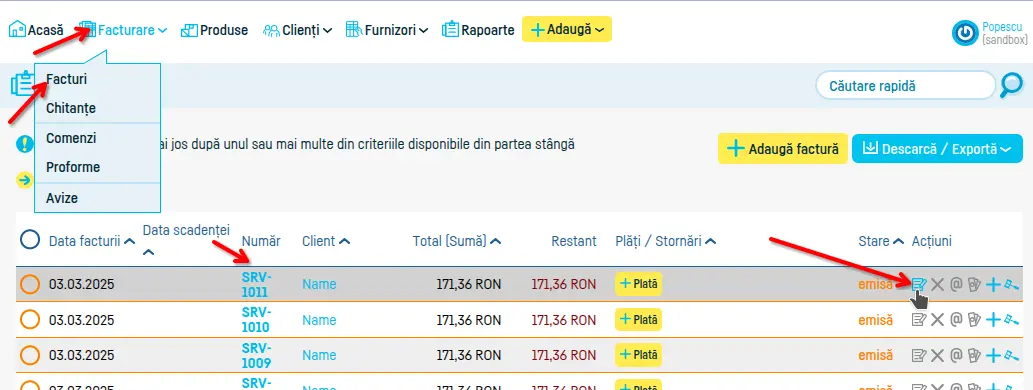Image resolution: width=1033 pixels, height=390 pixels.
Task: Select the SRV-1011 invoice row circle
Action: (30, 285)
